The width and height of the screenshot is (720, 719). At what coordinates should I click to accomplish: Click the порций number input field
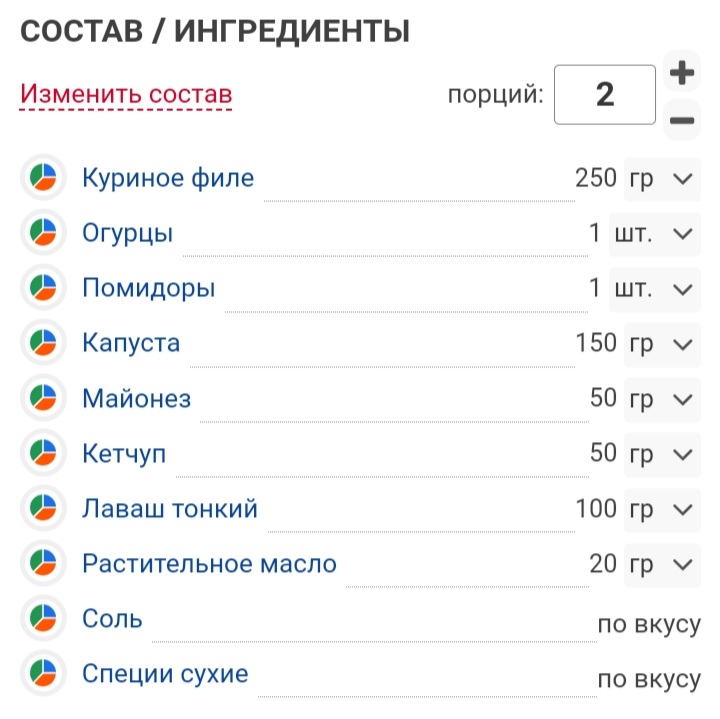click(605, 95)
